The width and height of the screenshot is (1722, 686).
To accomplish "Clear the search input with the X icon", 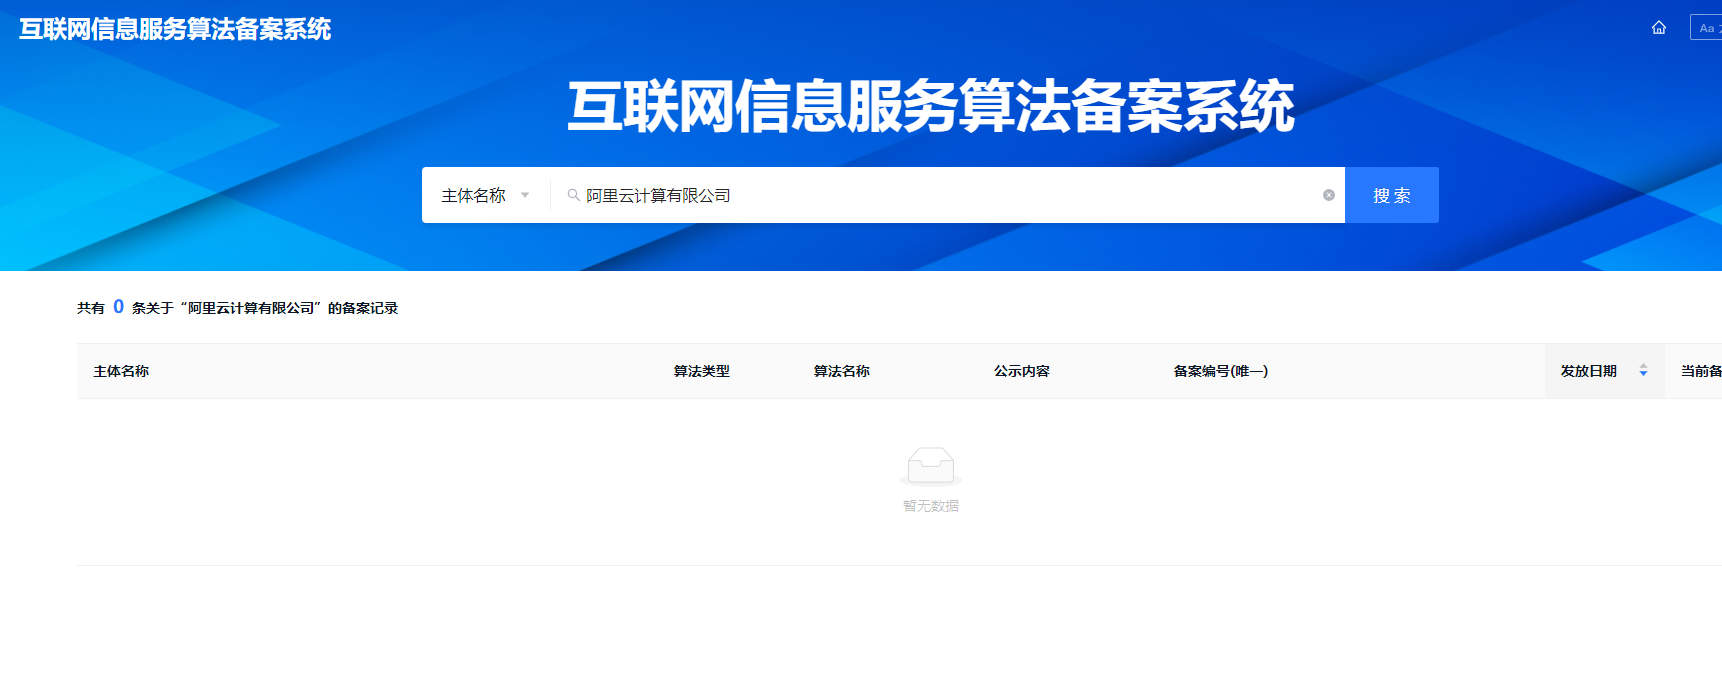I will point(1329,195).
